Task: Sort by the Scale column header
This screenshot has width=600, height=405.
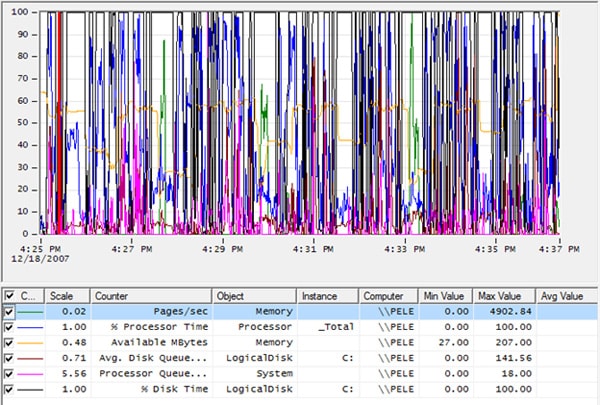Action: pyautogui.click(x=68, y=296)
